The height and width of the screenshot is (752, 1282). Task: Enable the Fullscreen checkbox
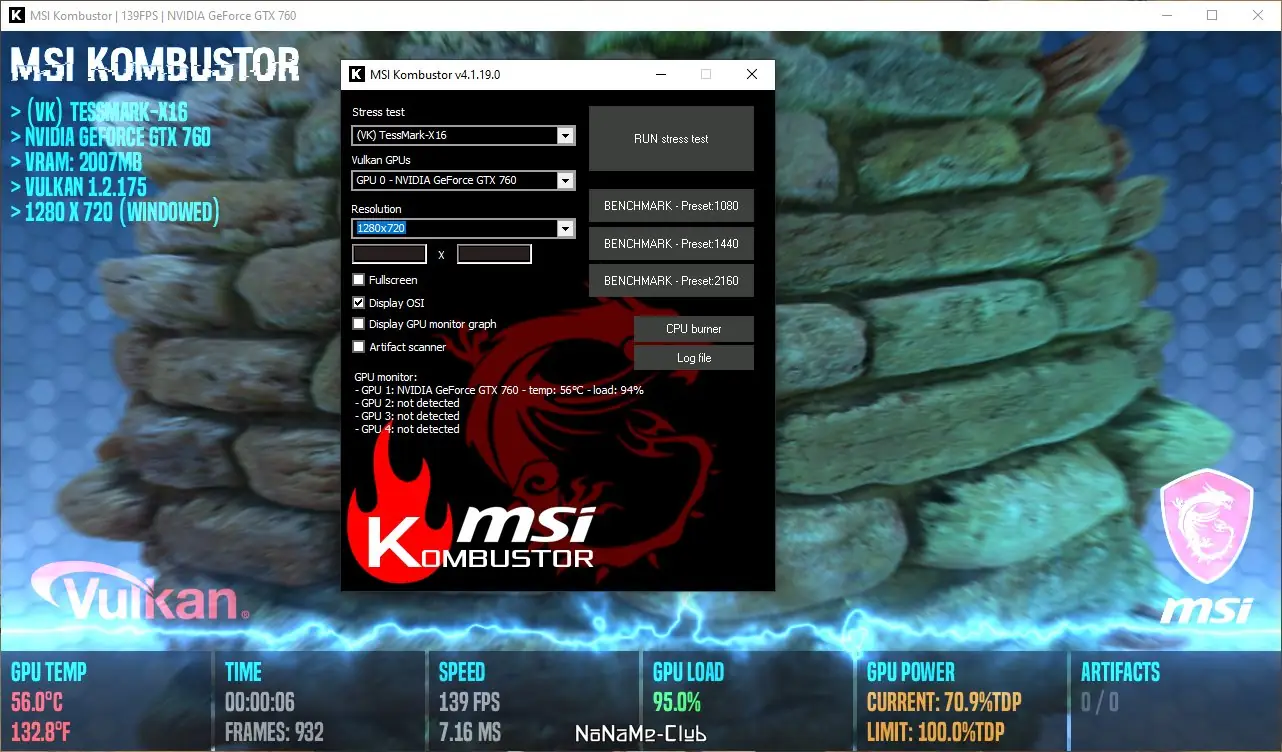pyautogui.click(x=359, y=280)
